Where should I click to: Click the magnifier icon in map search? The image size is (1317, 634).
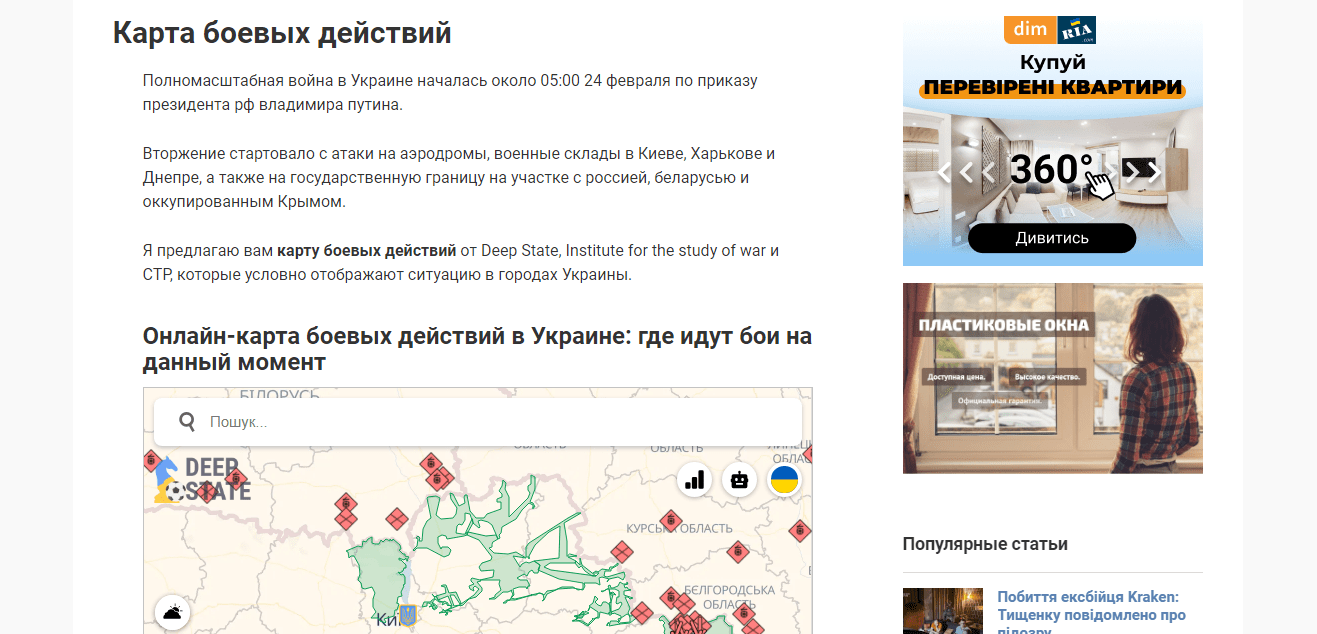[186, 422]
